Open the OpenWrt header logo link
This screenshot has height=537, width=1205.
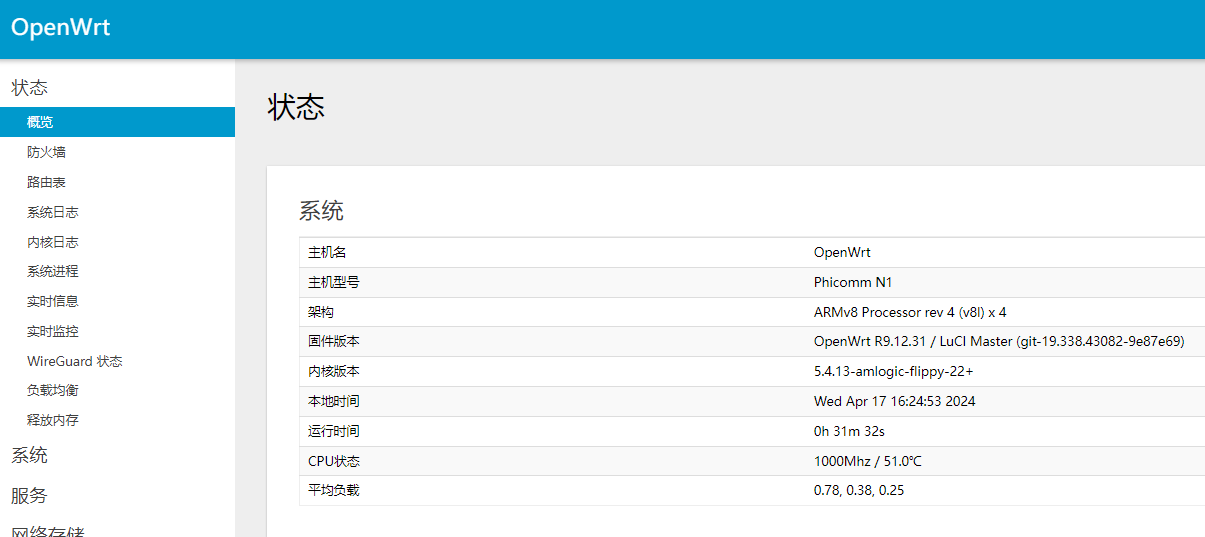click(60, 28)
